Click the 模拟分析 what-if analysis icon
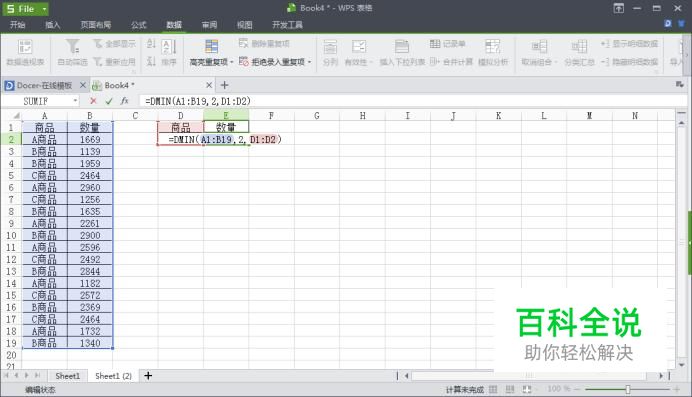Screen dimensions: 692x397 click(x=493, y=47)
